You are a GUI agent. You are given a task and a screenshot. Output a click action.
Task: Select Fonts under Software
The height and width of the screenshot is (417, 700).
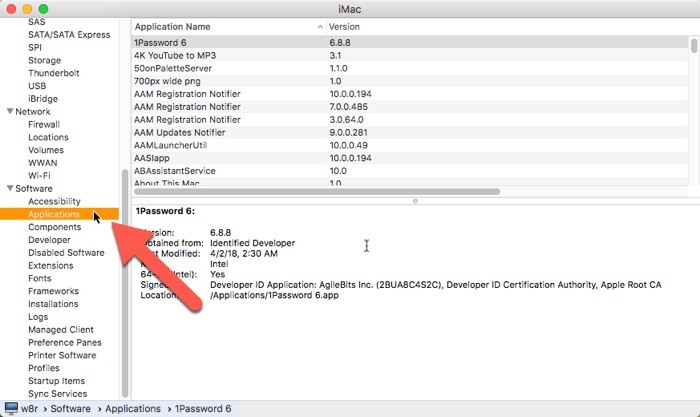tap(40, 278)
